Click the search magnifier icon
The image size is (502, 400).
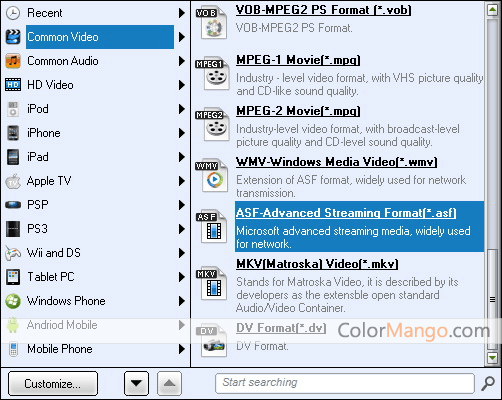[x=488, y=383]
